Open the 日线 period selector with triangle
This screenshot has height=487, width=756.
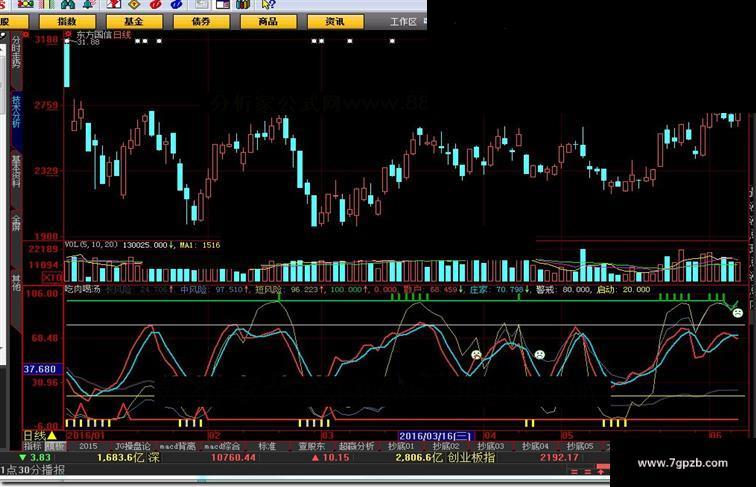click(40, 435)
